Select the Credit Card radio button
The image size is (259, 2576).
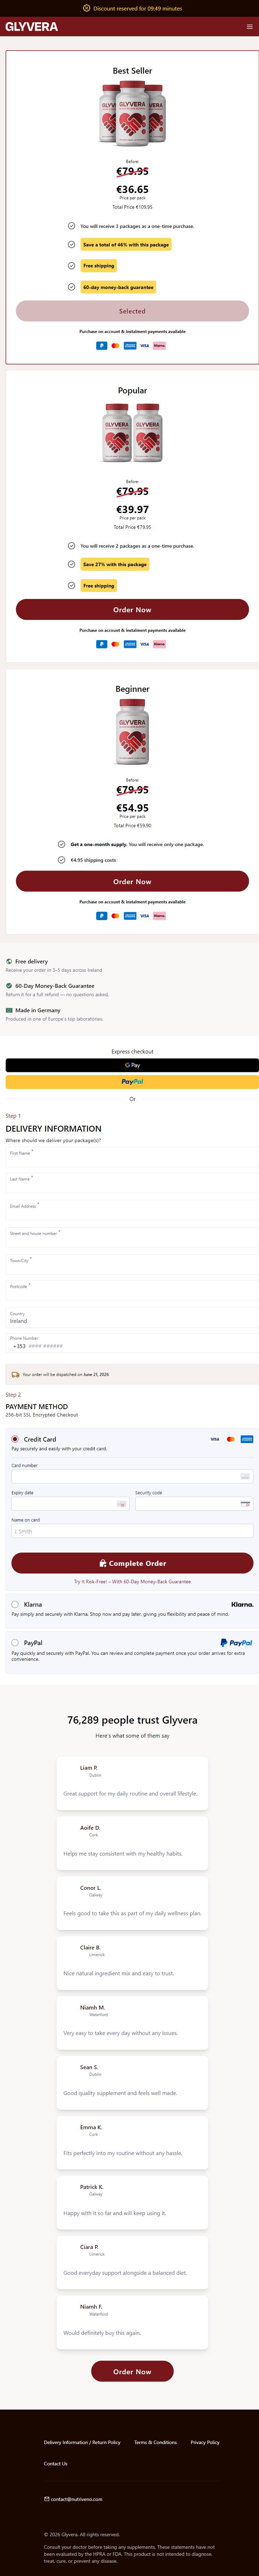coord(15,1439)
